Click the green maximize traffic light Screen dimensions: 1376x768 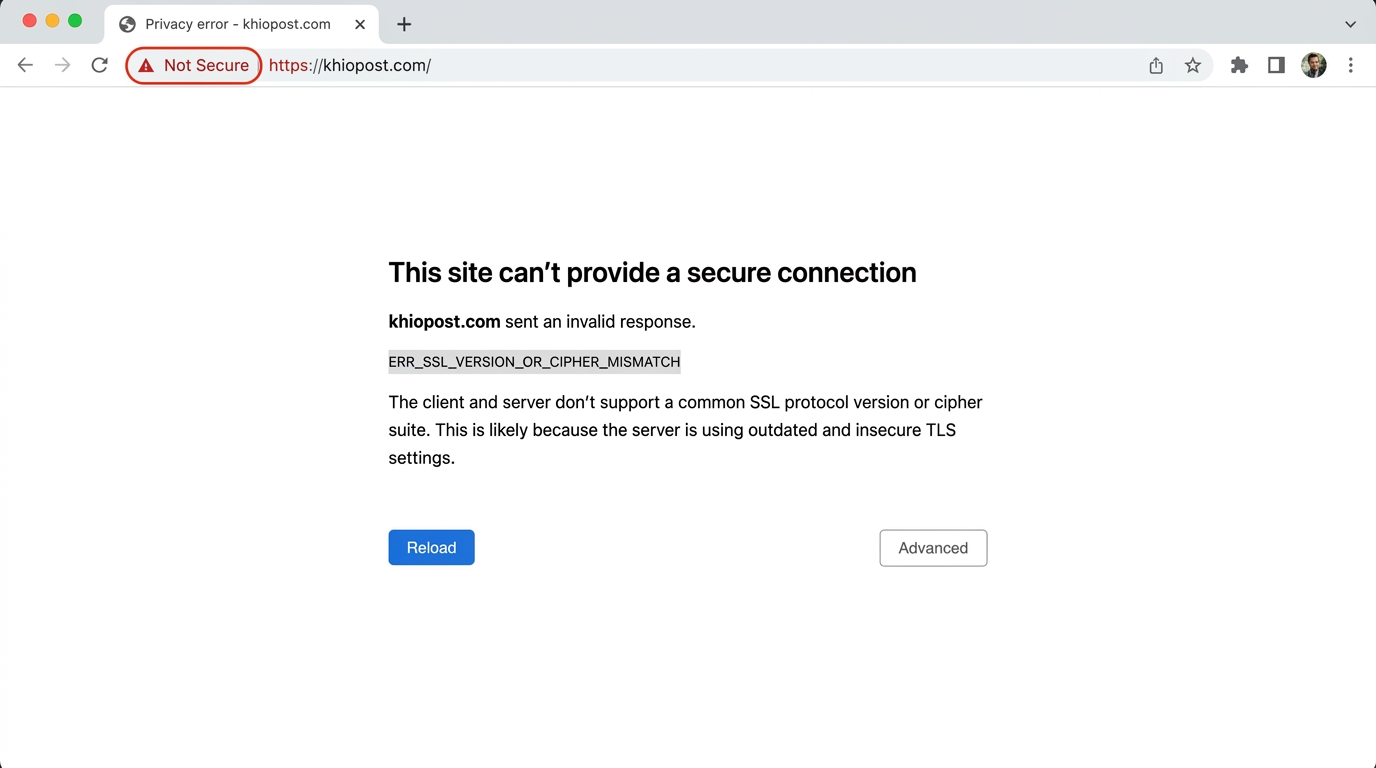click(x=75, y=20)
